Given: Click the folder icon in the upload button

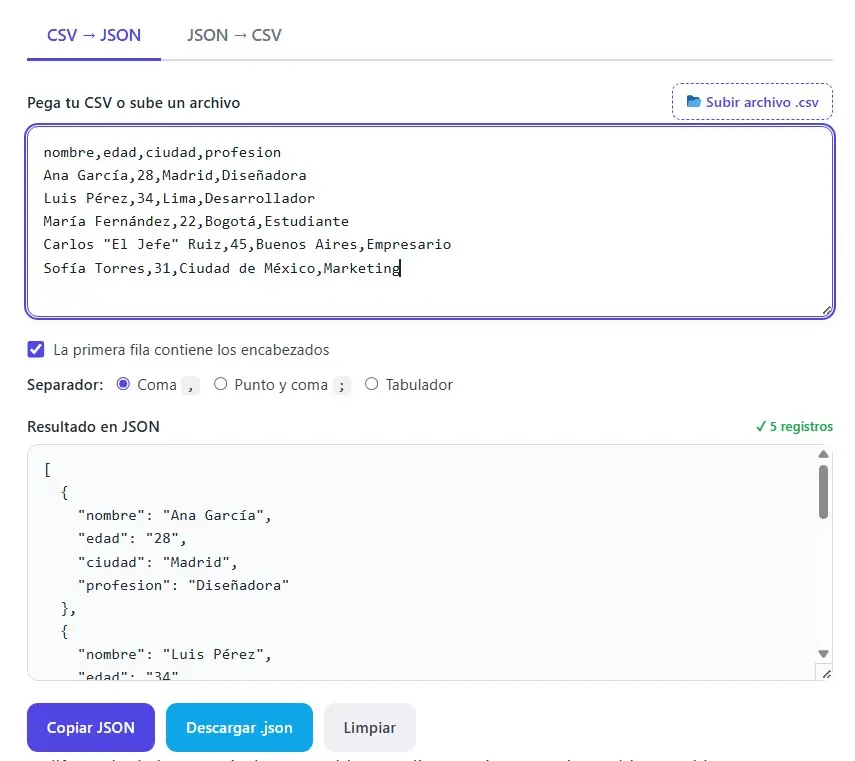Looking at the screenshot, I should pyautogui.click(x=693, y=101).
